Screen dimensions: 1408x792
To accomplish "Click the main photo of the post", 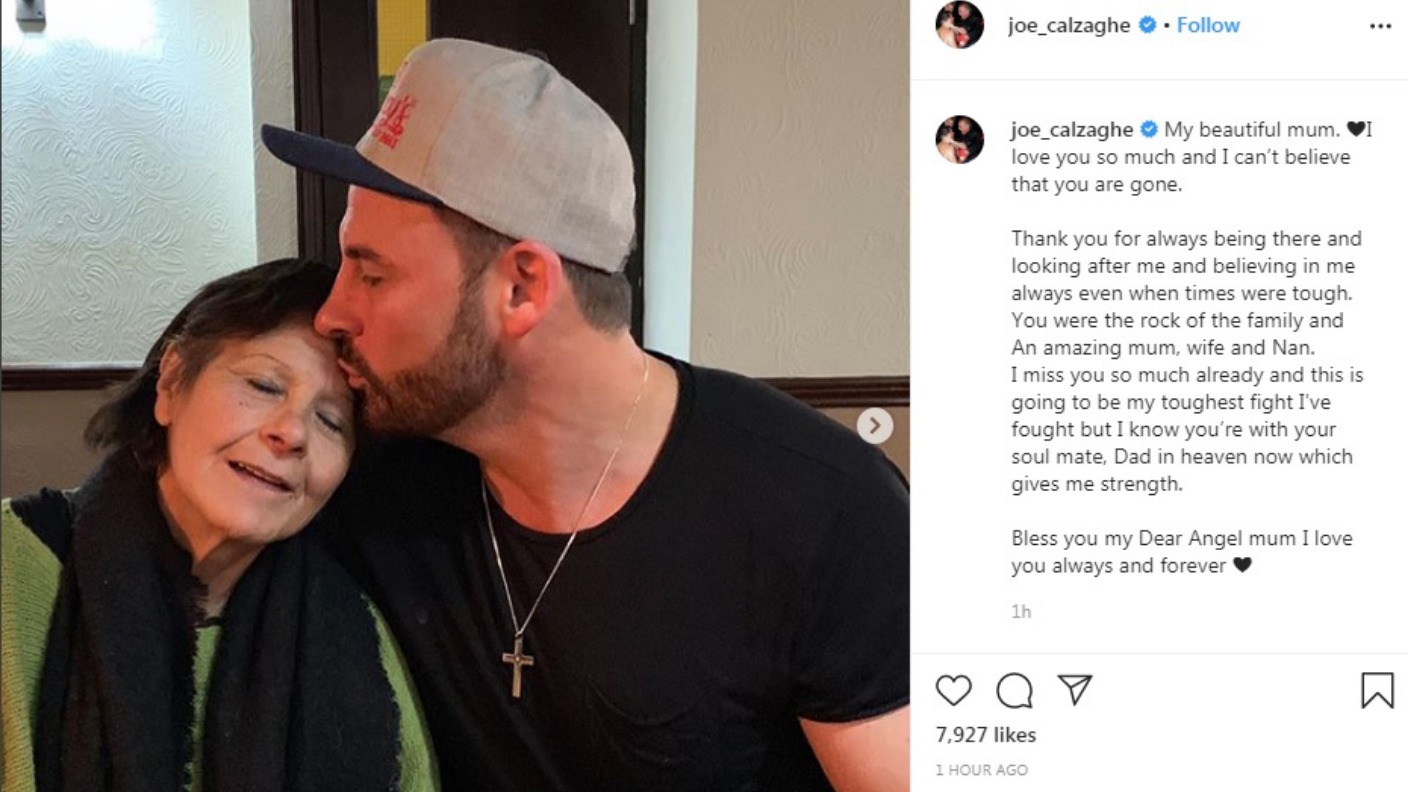I will 455,396.
